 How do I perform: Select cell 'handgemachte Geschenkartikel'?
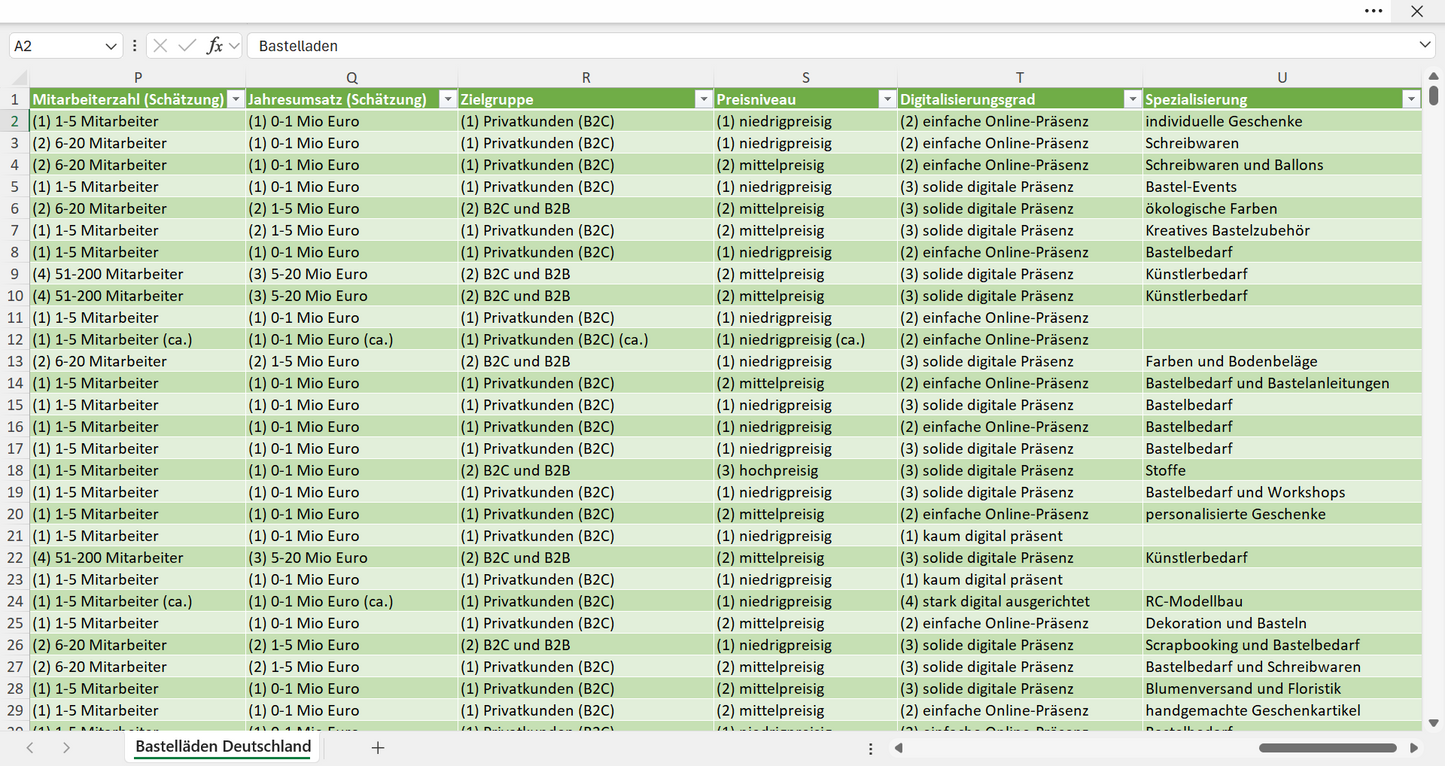(1282, 710)
